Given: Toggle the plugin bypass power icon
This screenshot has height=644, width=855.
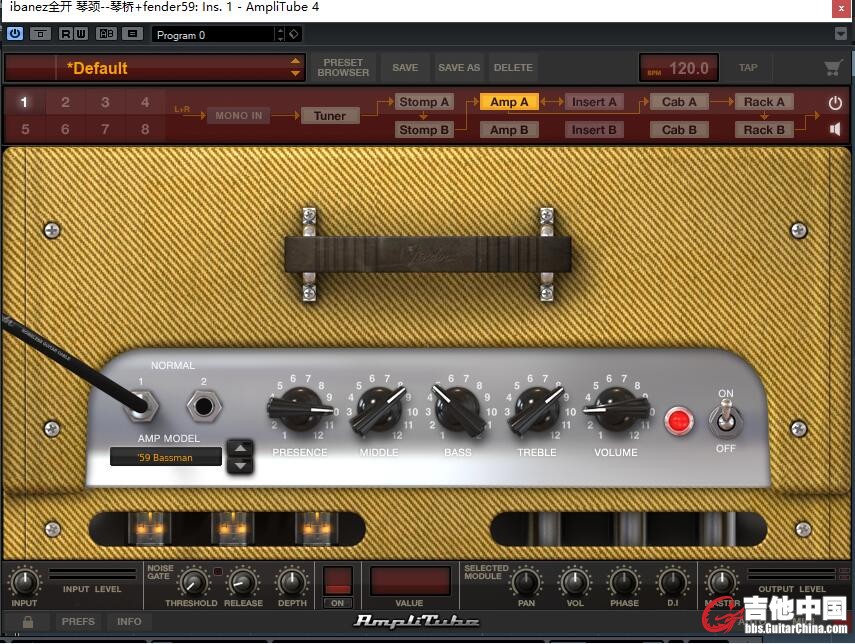Looking at the screenshot, I should coord(15,34).
